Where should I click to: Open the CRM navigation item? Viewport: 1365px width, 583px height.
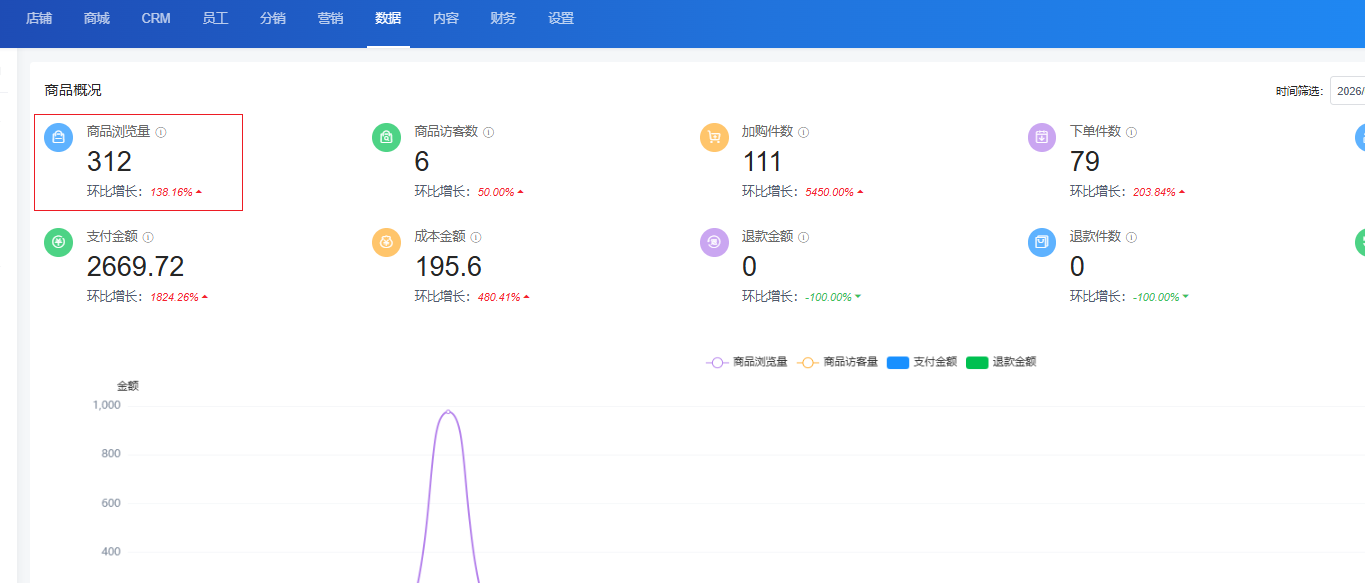(x=156, y=19)
